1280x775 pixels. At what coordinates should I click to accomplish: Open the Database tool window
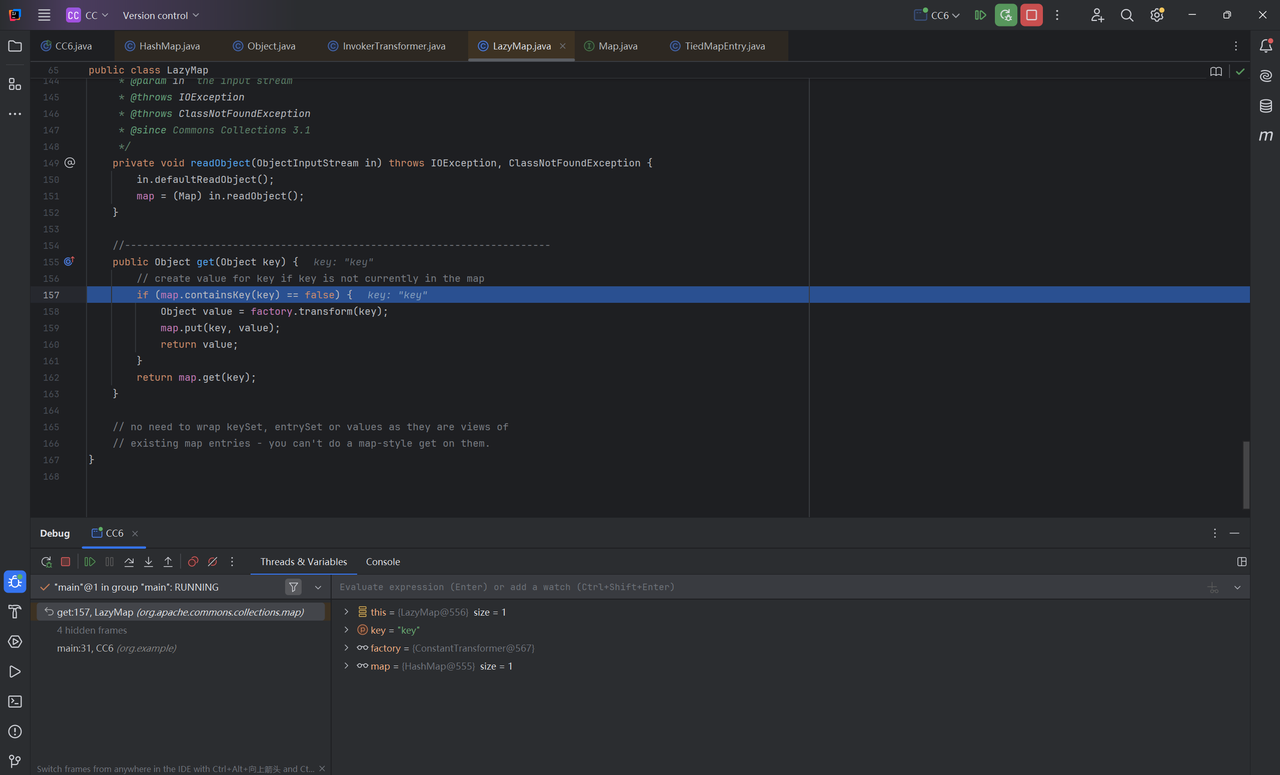pos(1265,106)
